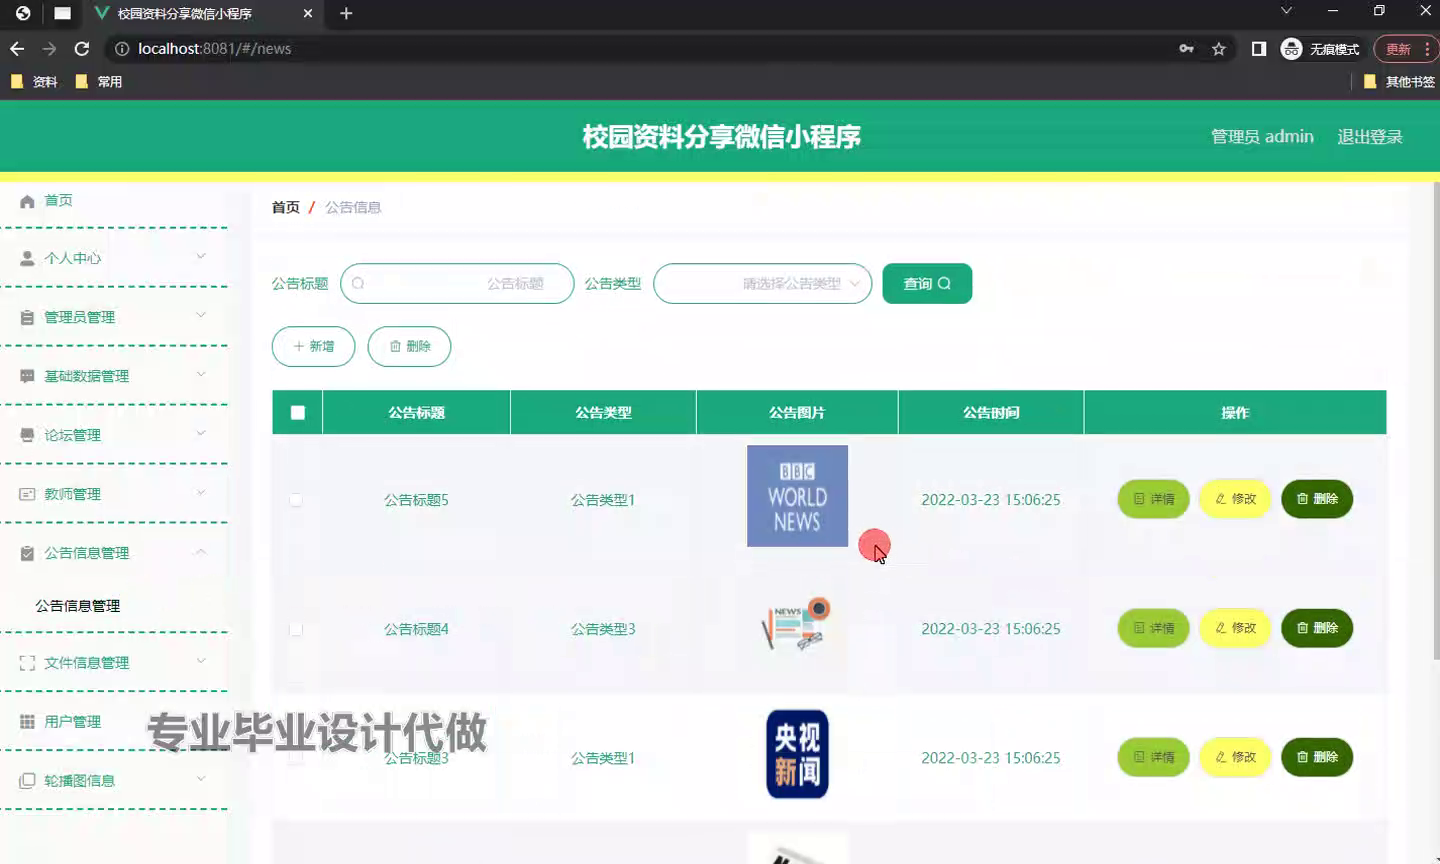View 详情 for 公告标题5
The height and width of the screenshot is (864, 1440).
click(x=1153, y=499)
